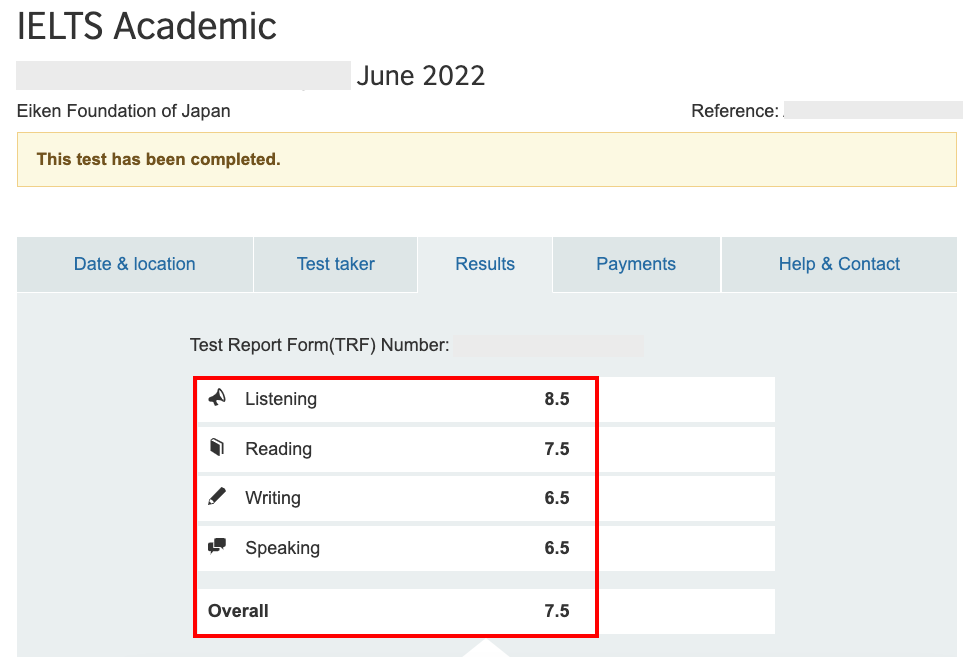Click the Reading book icon
971x657 pixels.
[x=217, y=448]
